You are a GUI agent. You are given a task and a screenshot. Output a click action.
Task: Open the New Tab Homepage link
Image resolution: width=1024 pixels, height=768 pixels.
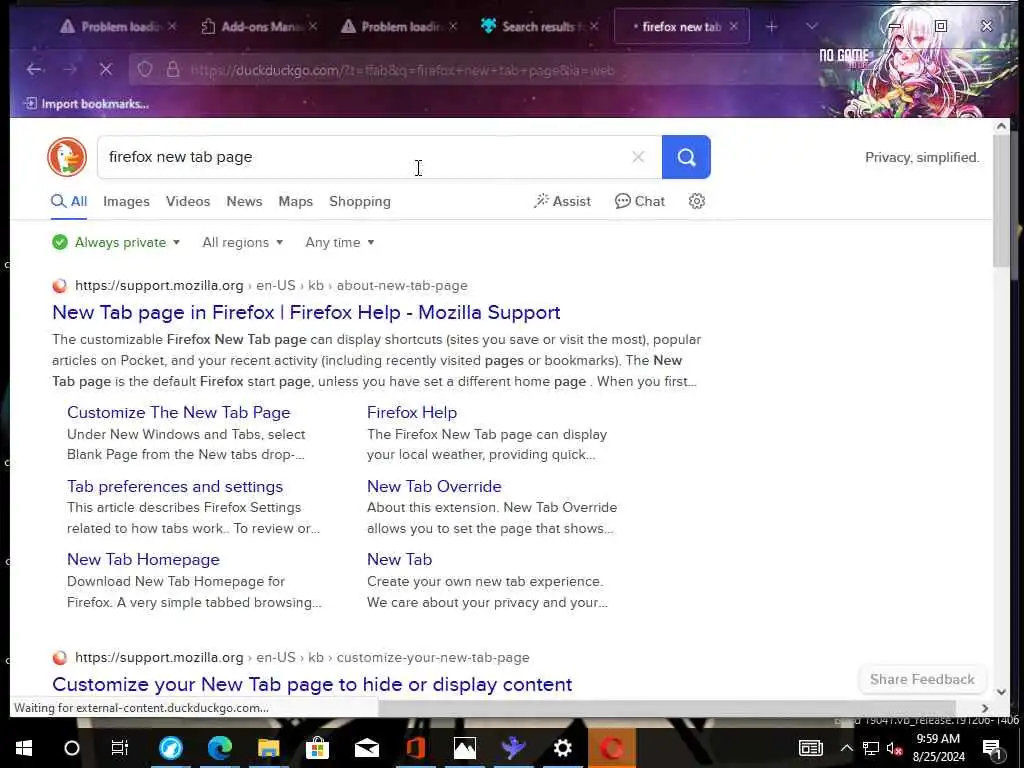[143, 559]
